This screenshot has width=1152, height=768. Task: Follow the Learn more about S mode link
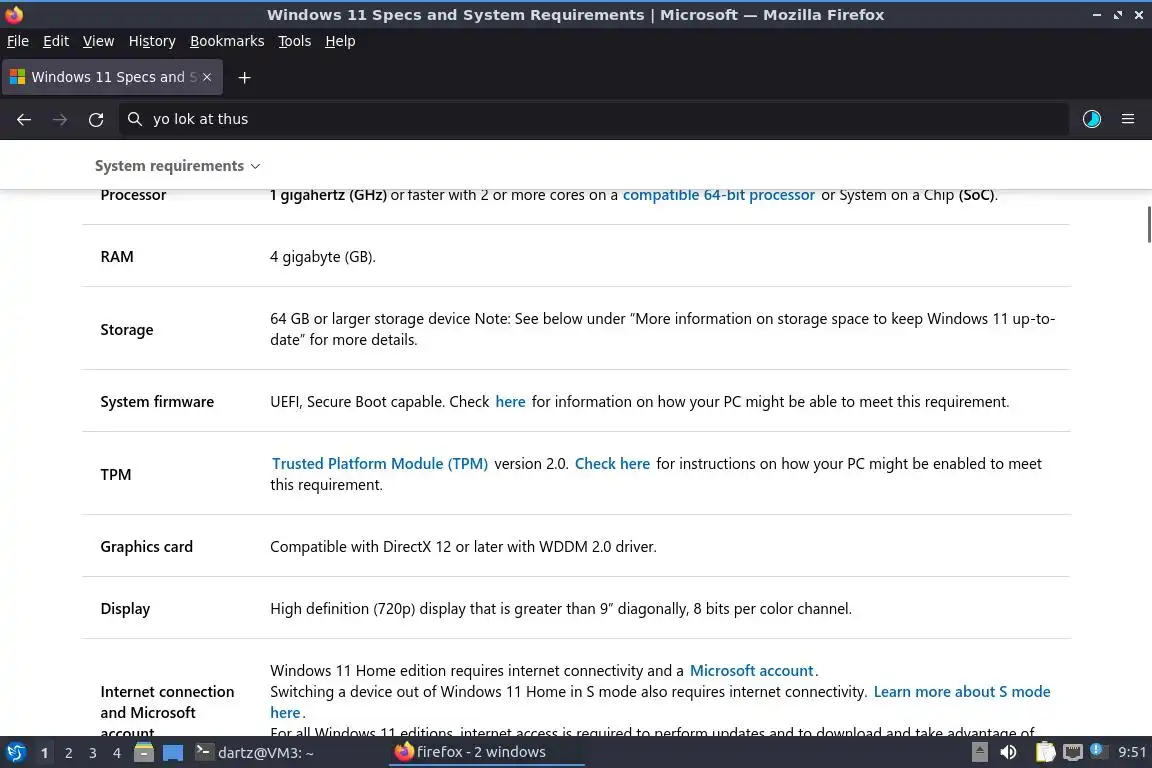tap(962, 692)
